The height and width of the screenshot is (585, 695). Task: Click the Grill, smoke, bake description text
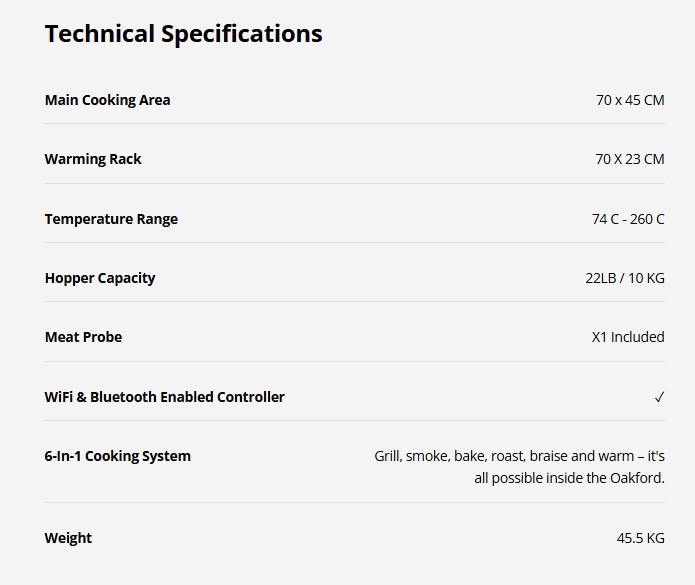click(x=519, y=456)
